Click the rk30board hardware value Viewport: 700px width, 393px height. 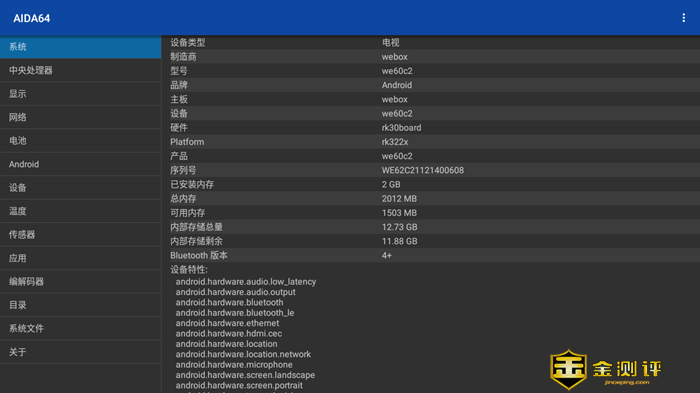coord(401,128)
